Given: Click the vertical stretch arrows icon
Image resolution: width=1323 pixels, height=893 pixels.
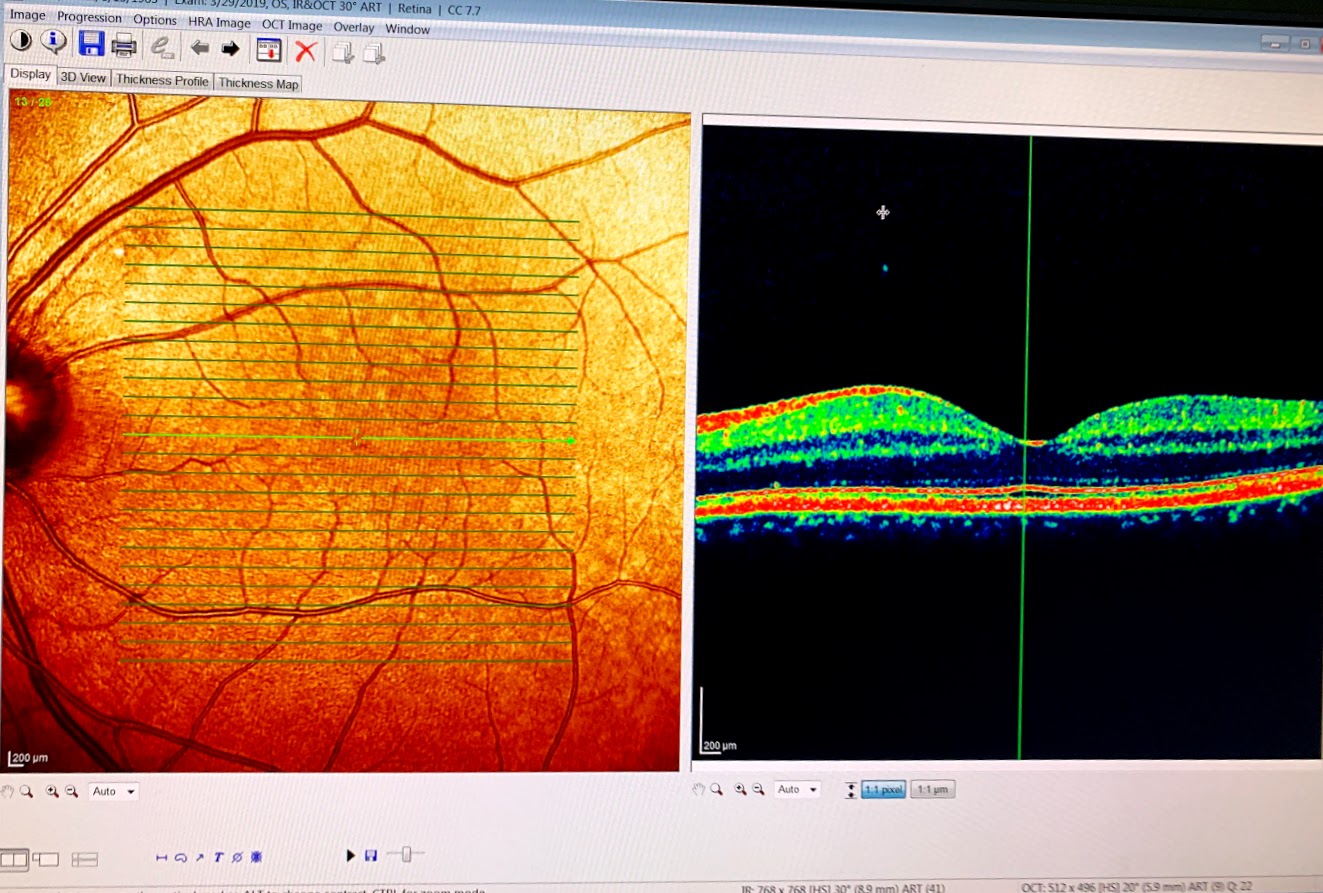Looking at the screenshot, I should coord(851,790).
